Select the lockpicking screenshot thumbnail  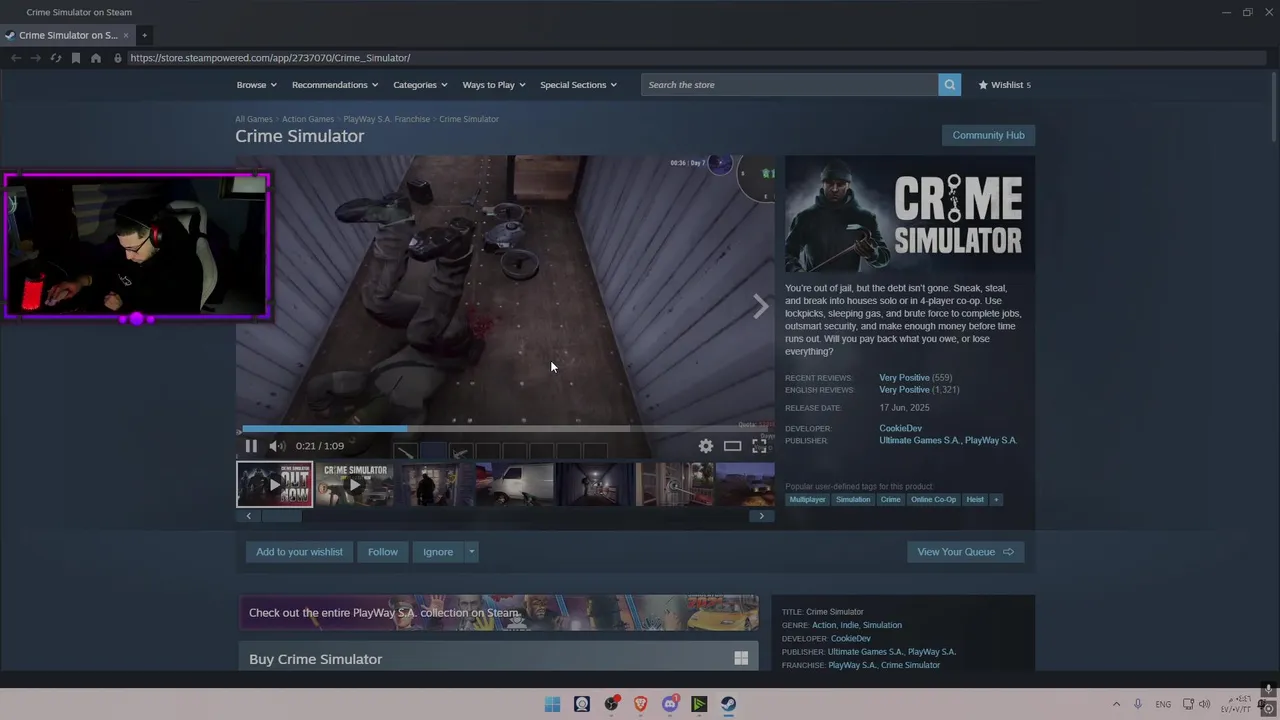point(675,484)
